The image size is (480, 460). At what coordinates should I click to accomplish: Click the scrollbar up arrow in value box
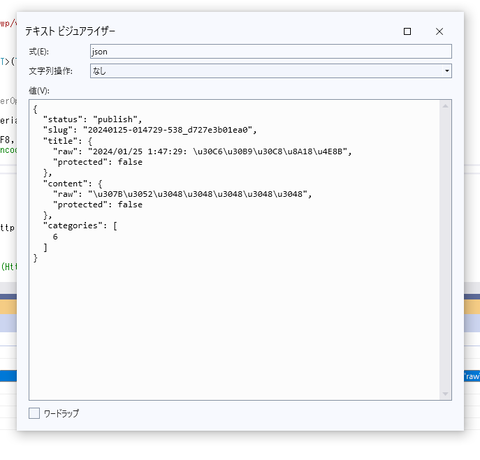(x=445, y=106)
